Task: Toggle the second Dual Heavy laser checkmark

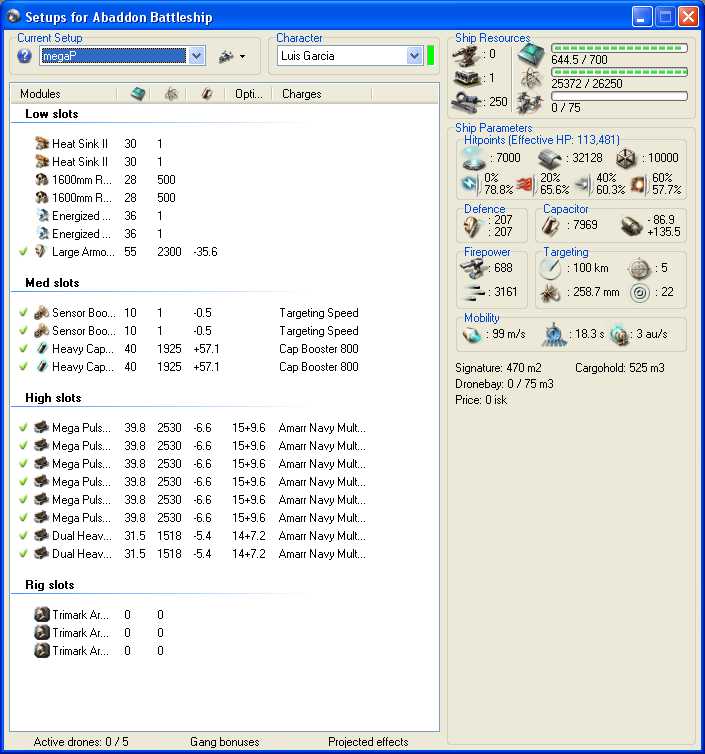Action: (23, 553)
